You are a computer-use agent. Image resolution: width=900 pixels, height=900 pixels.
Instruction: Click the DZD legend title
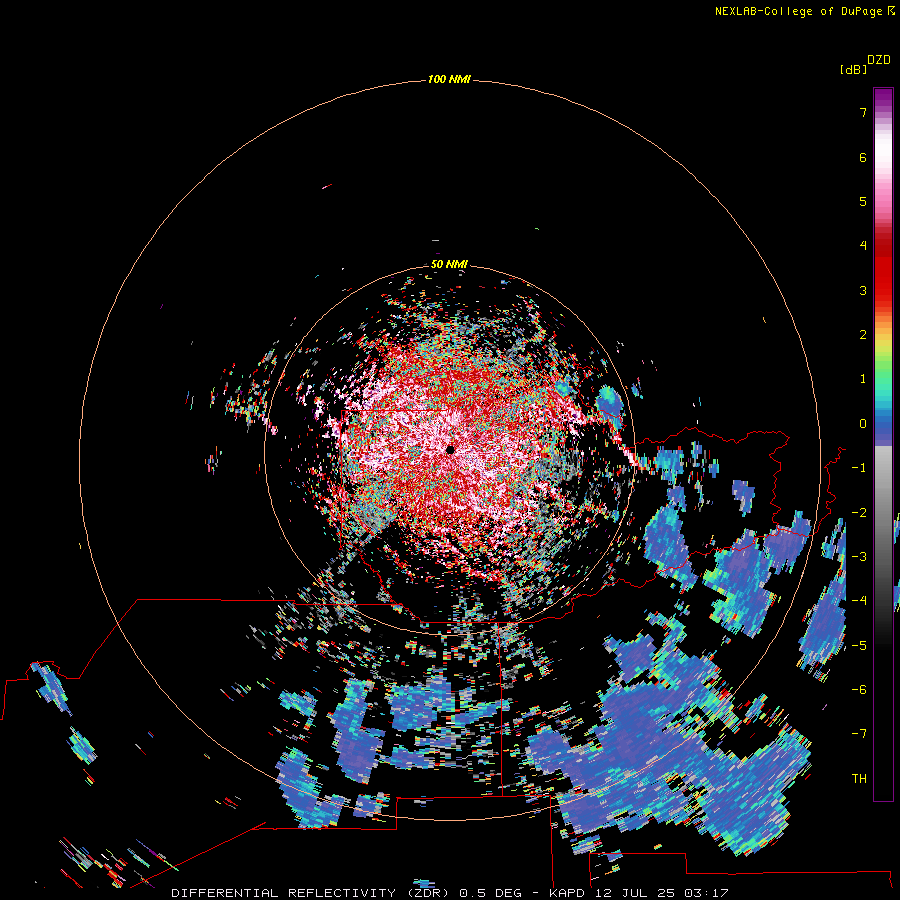click(879, 60)
